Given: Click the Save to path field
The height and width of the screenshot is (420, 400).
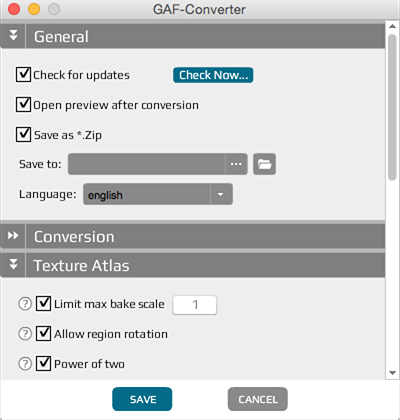Looking at the screenshot, I should tap(147, 164).
